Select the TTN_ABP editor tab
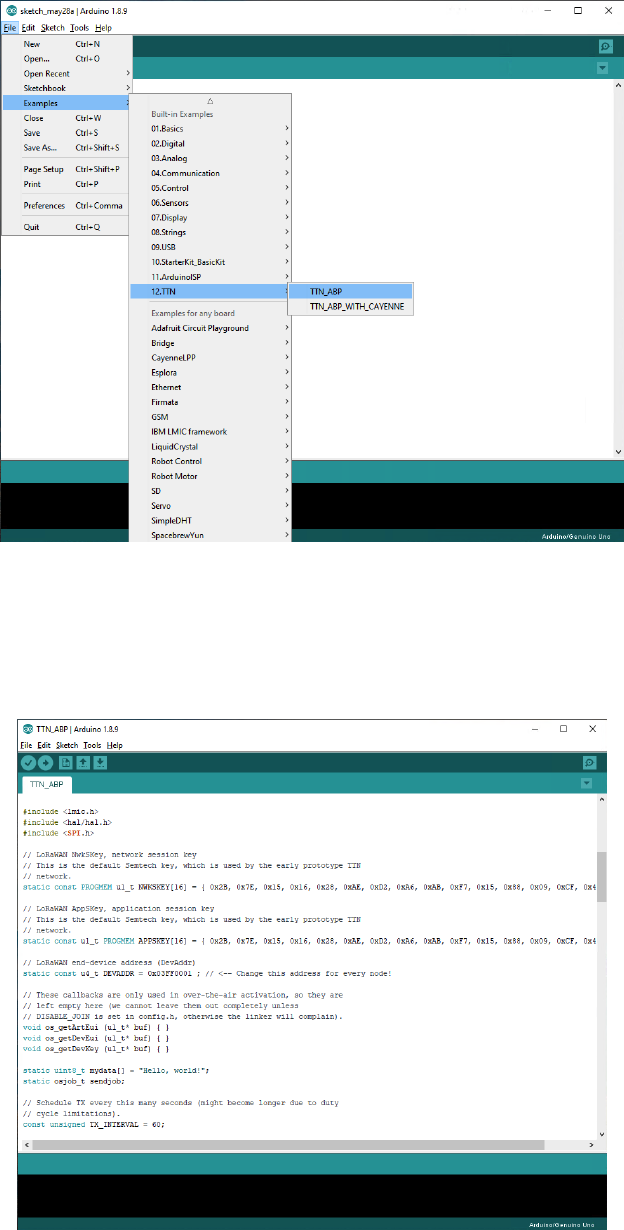The image size is (624, 1230). pyautogui.click(x=45, y=786)
